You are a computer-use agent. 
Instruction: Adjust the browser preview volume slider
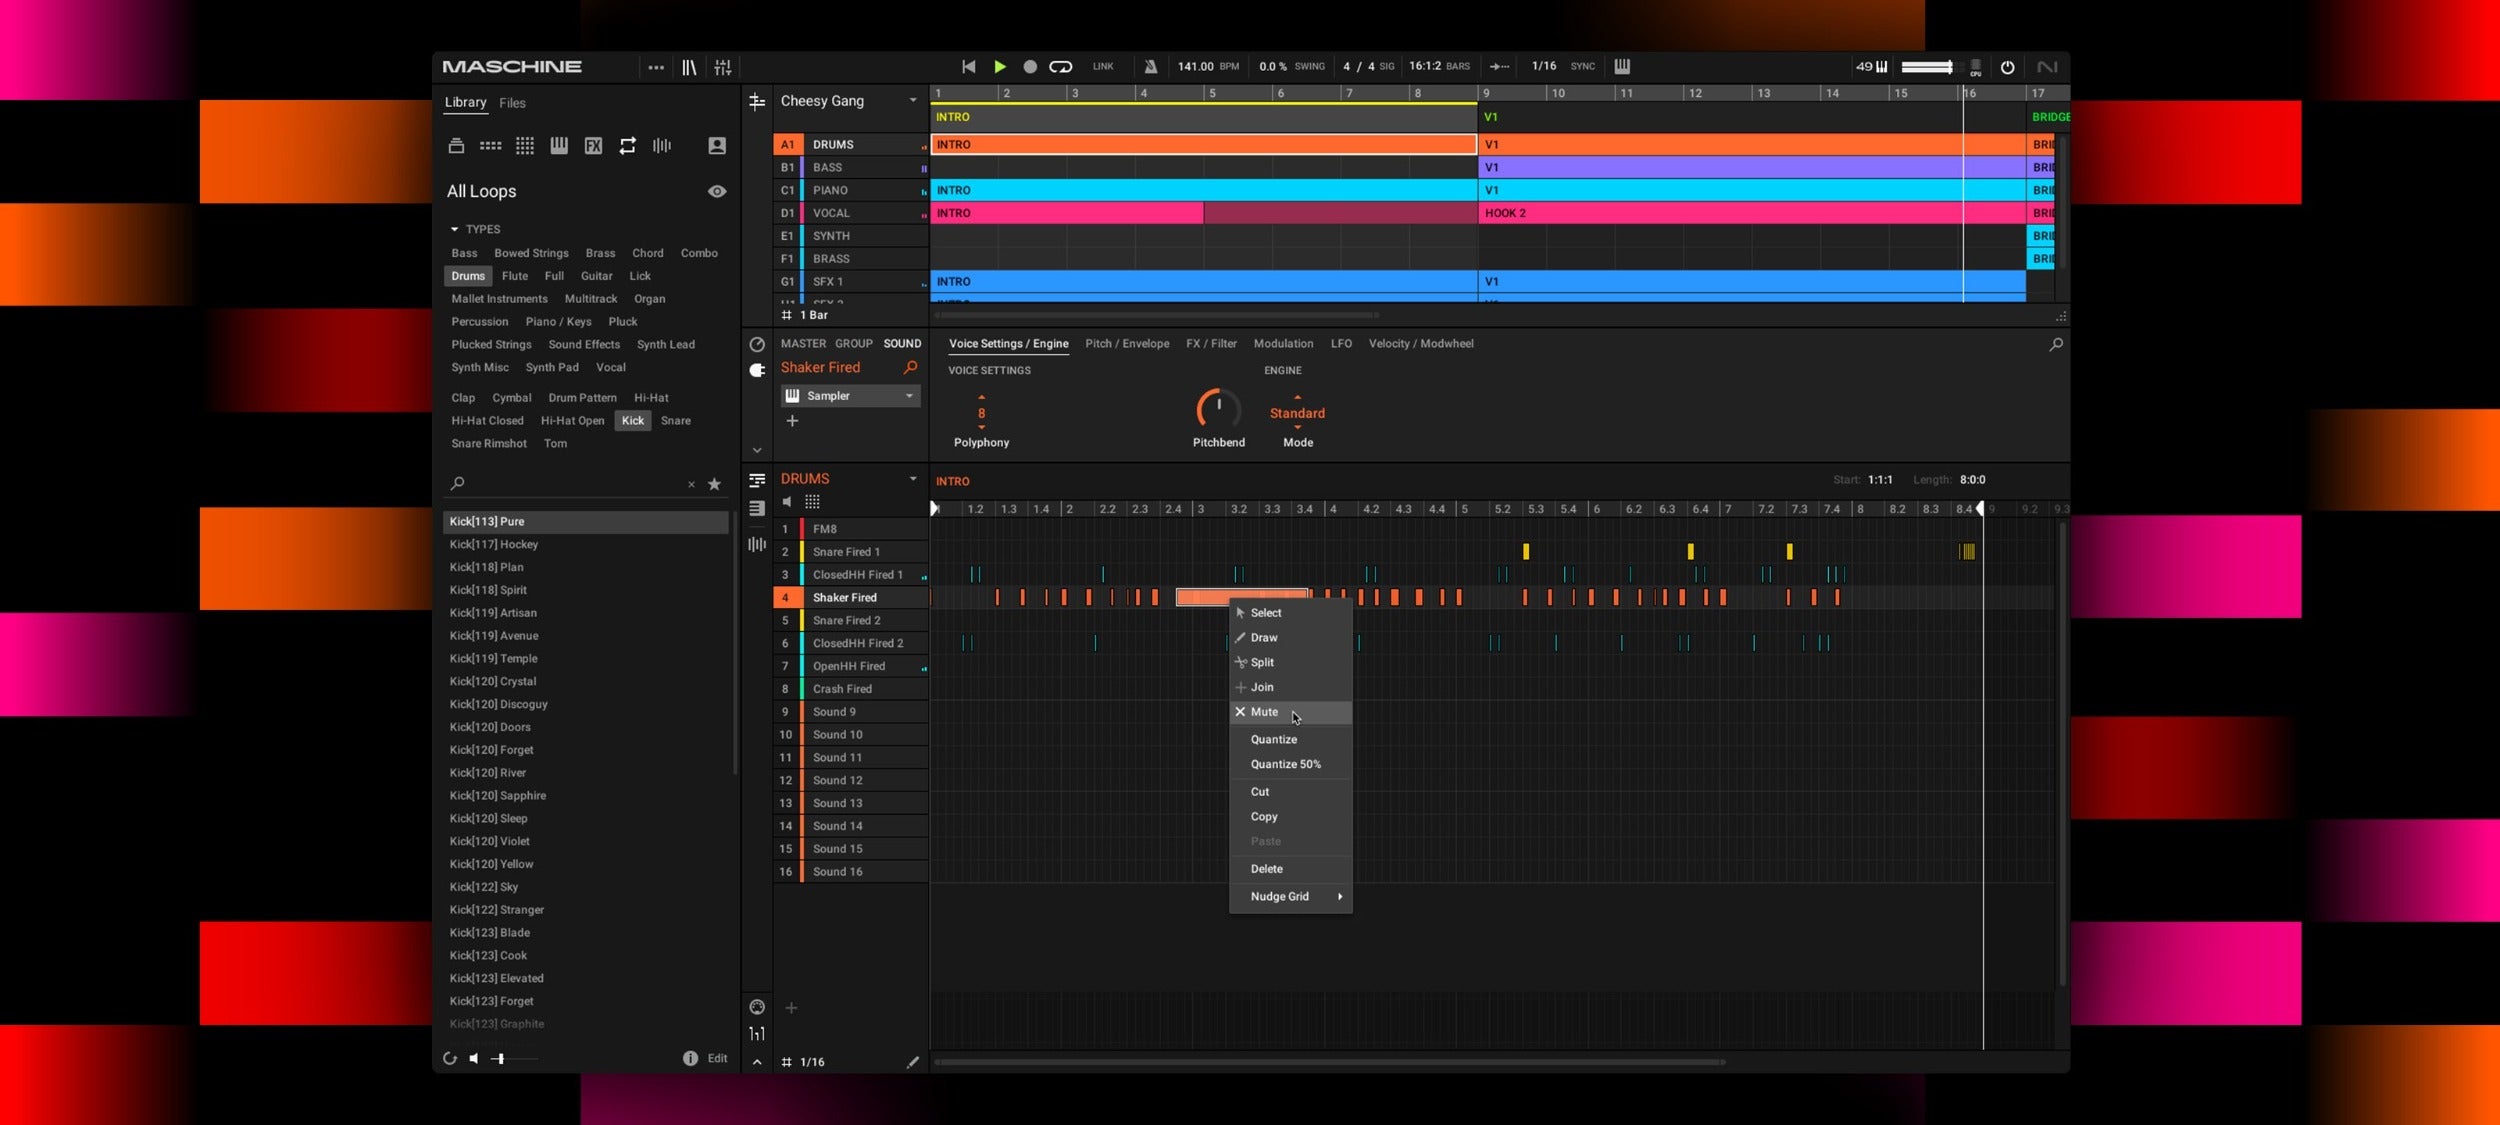tap(500, 1058)
